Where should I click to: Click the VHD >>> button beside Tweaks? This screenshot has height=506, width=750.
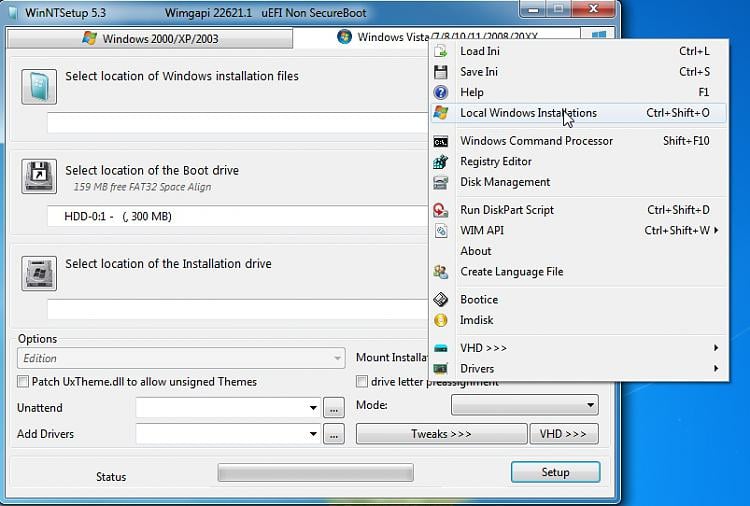(563, 434)
